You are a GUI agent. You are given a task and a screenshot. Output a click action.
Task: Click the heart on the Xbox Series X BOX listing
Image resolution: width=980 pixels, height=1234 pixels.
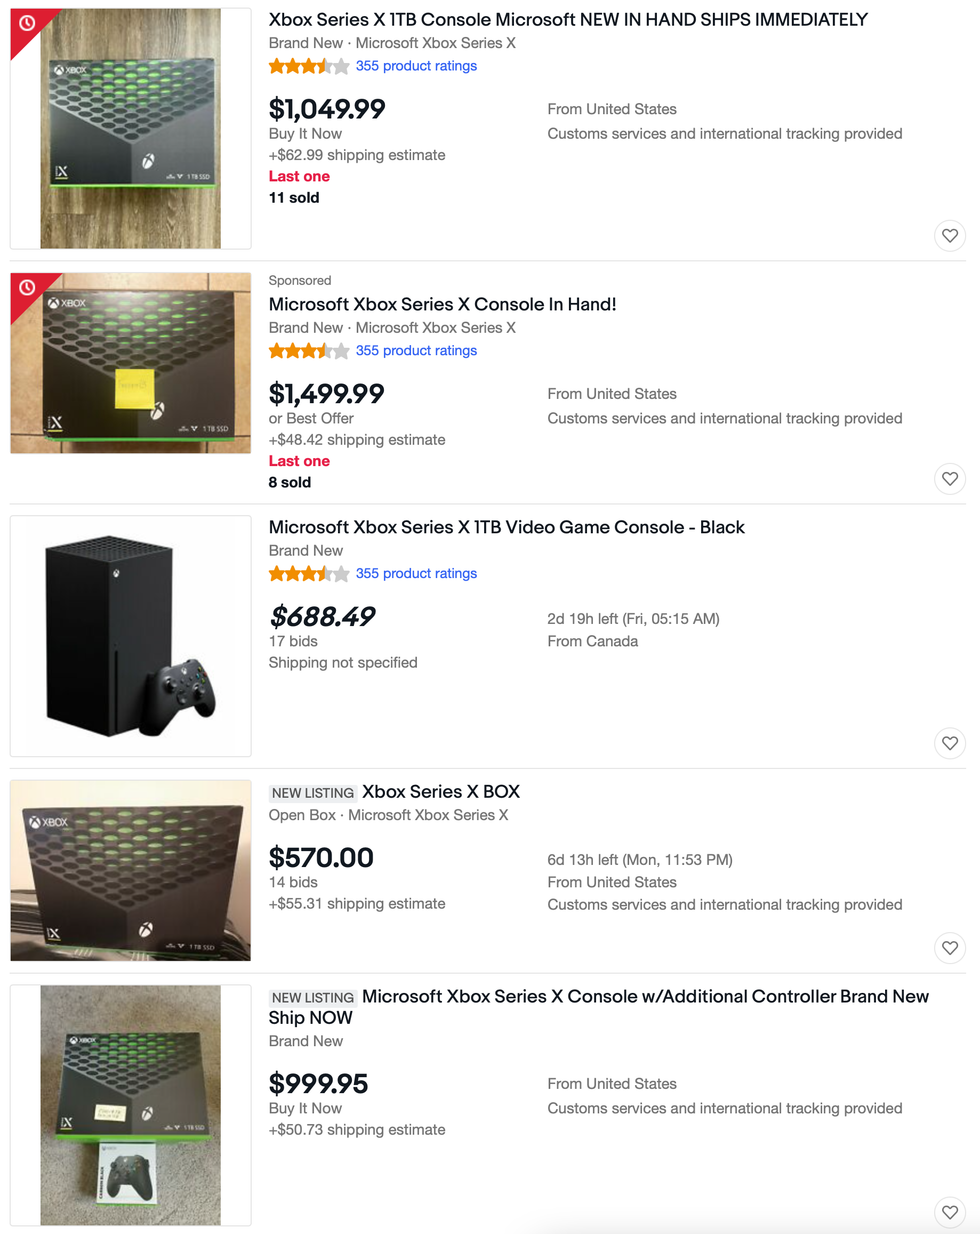tap(949, 947)
